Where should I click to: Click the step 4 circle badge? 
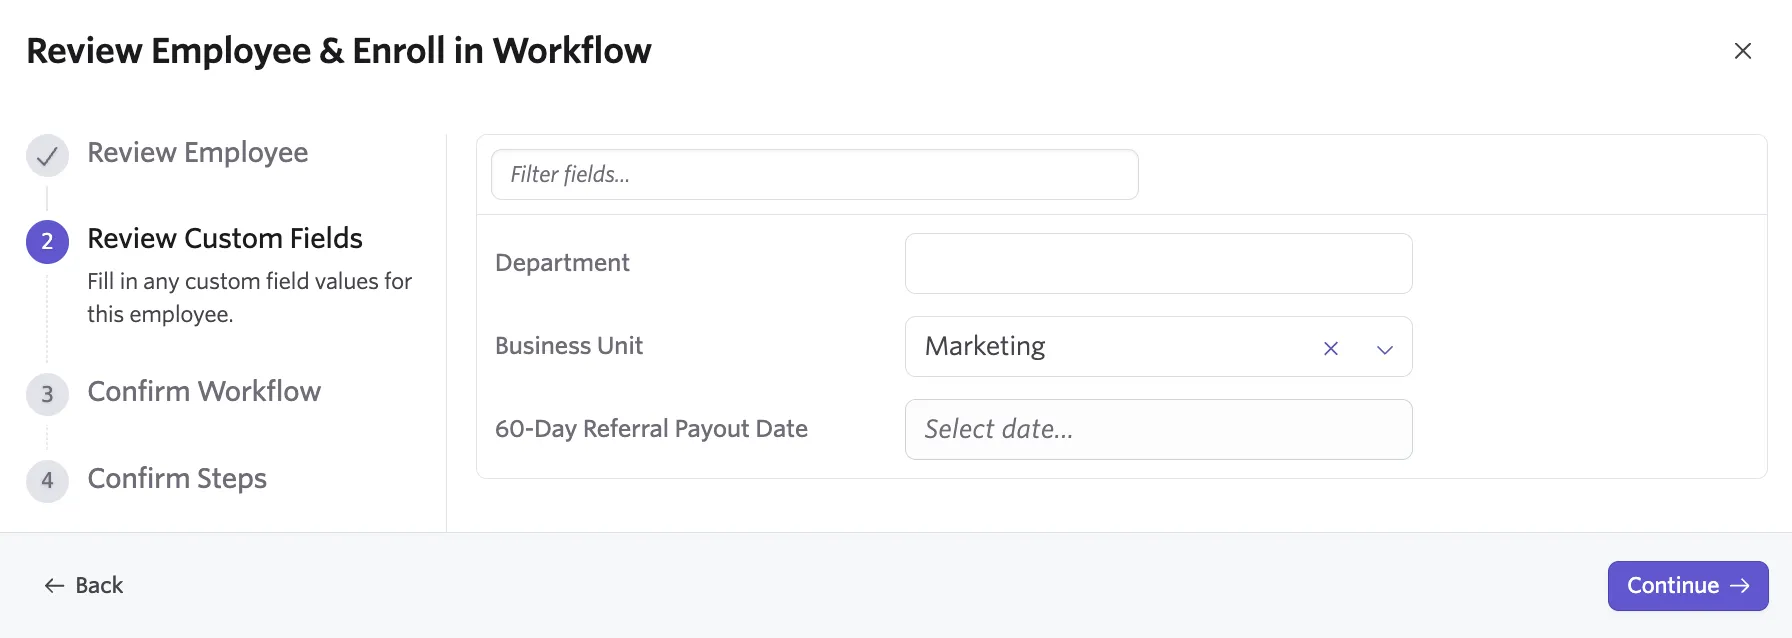pos(47,481)
